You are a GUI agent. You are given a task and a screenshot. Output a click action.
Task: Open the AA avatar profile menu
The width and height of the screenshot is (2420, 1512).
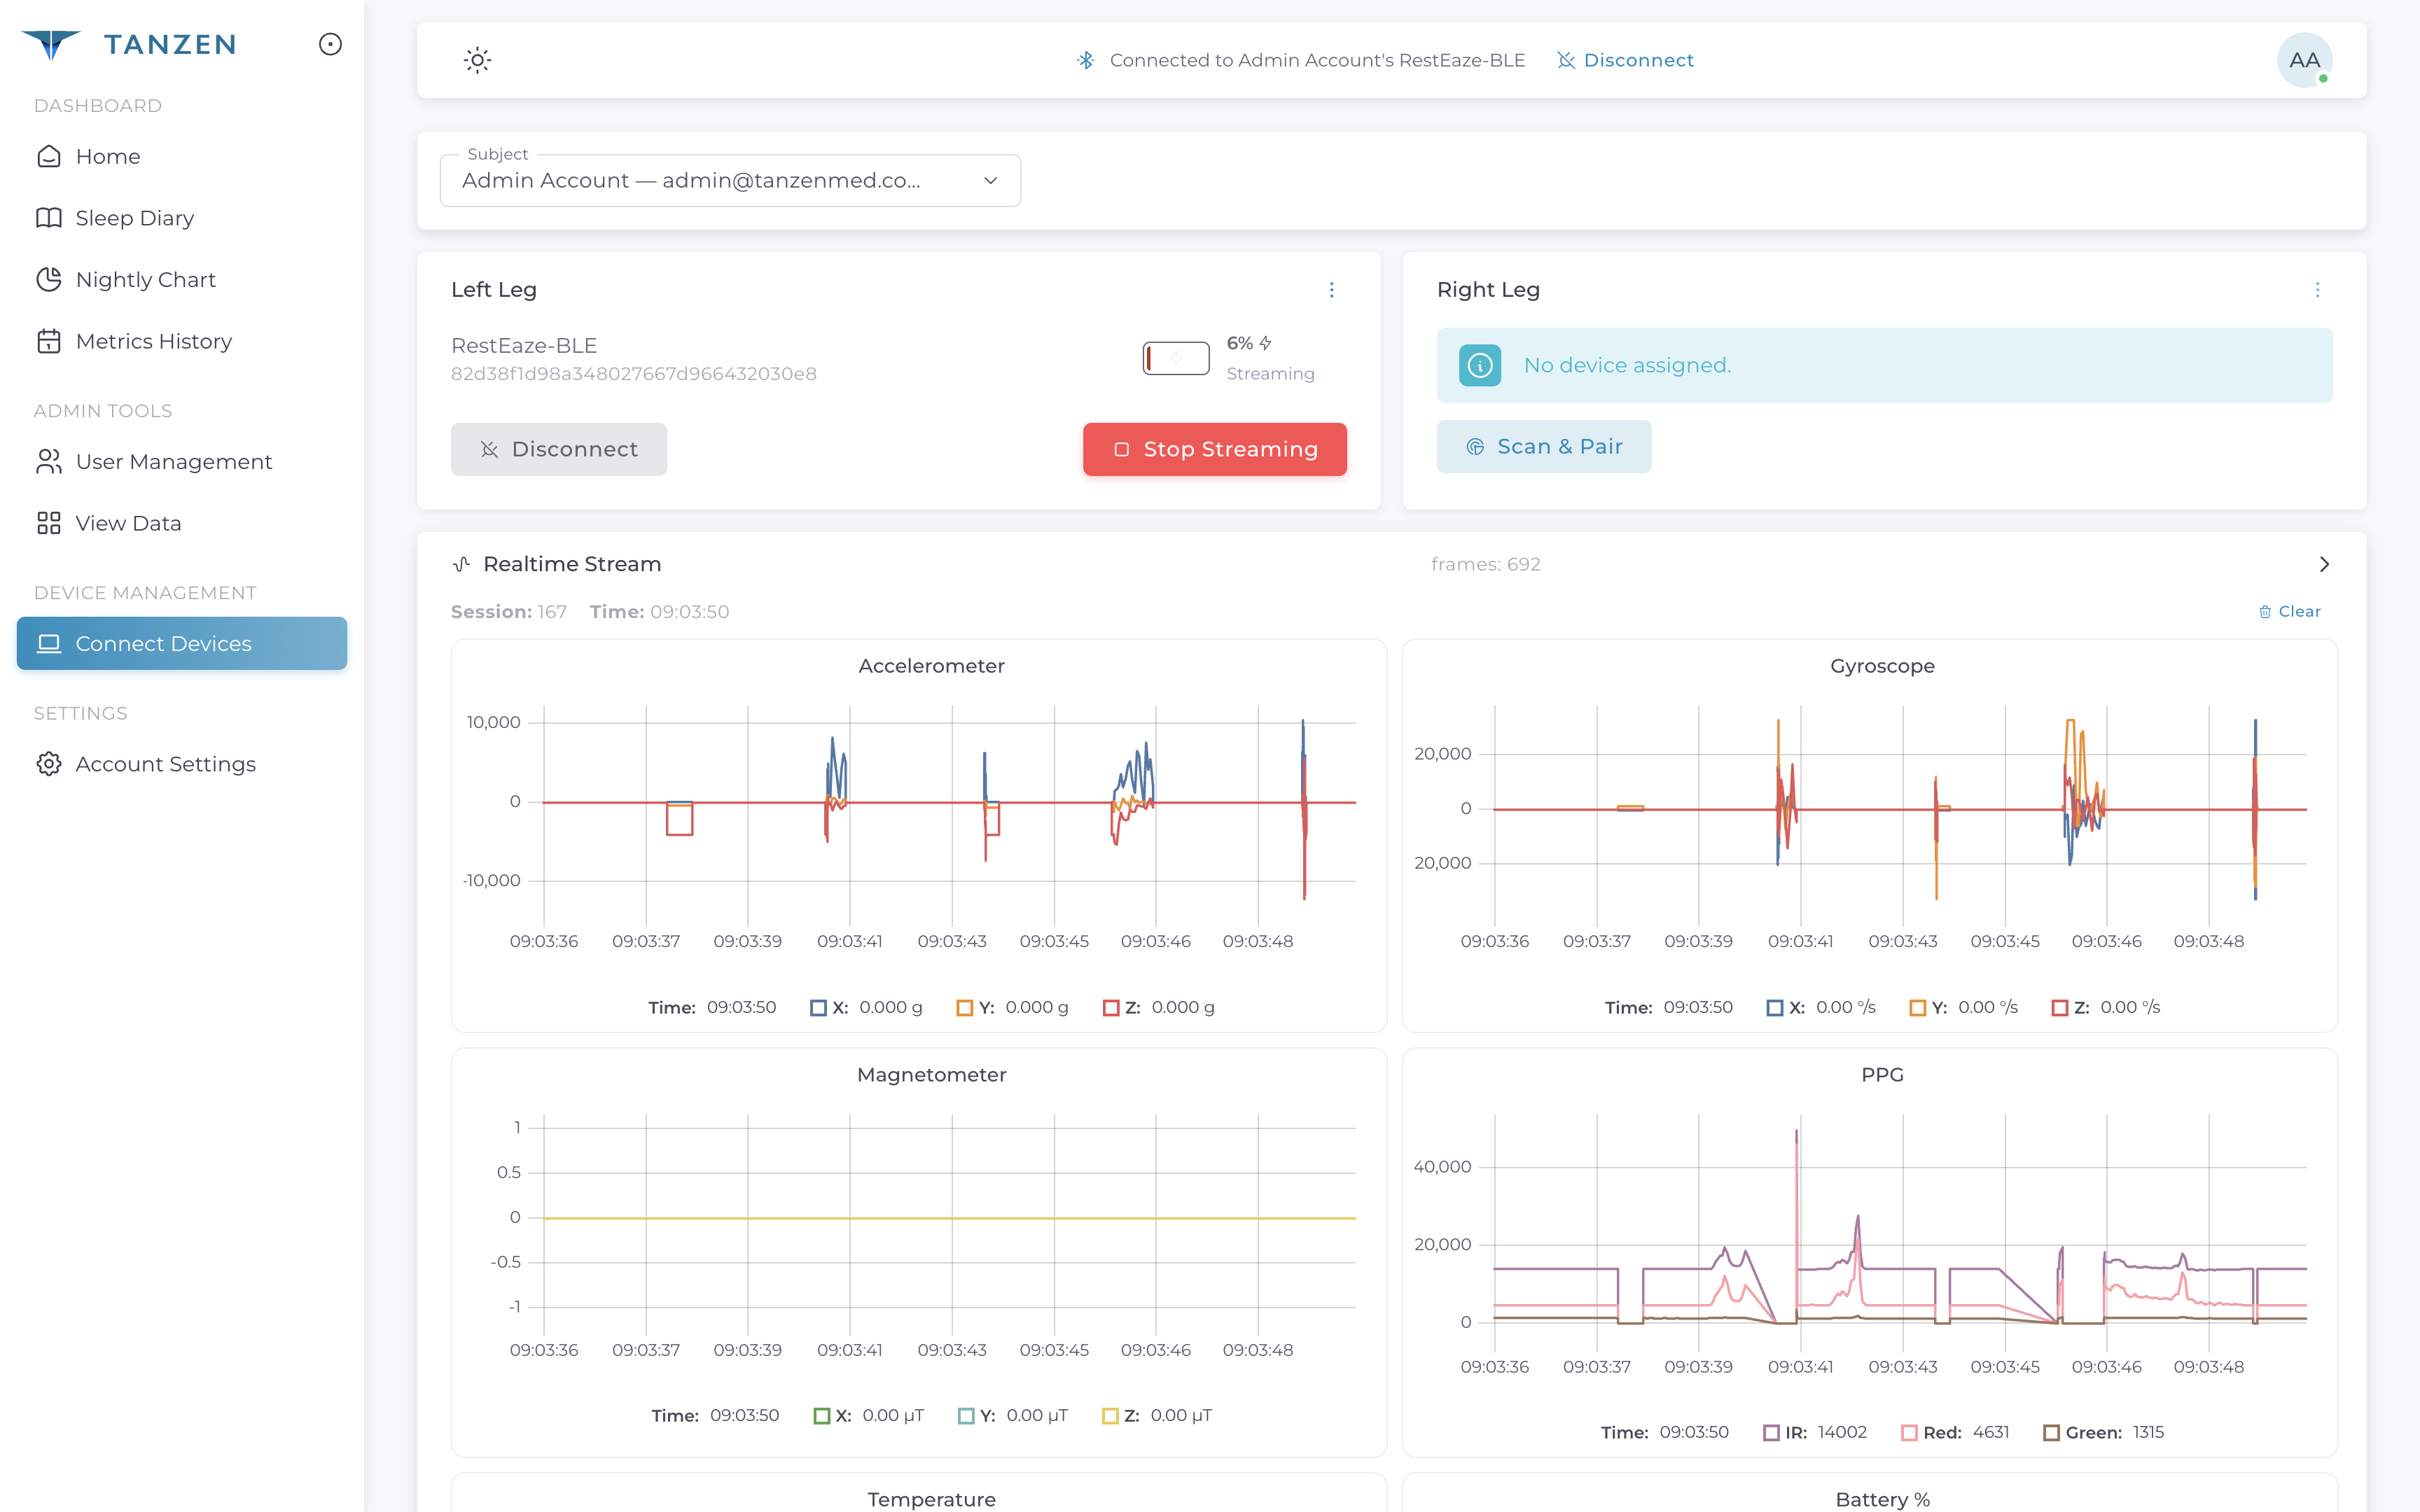(x=2305, y=60)
